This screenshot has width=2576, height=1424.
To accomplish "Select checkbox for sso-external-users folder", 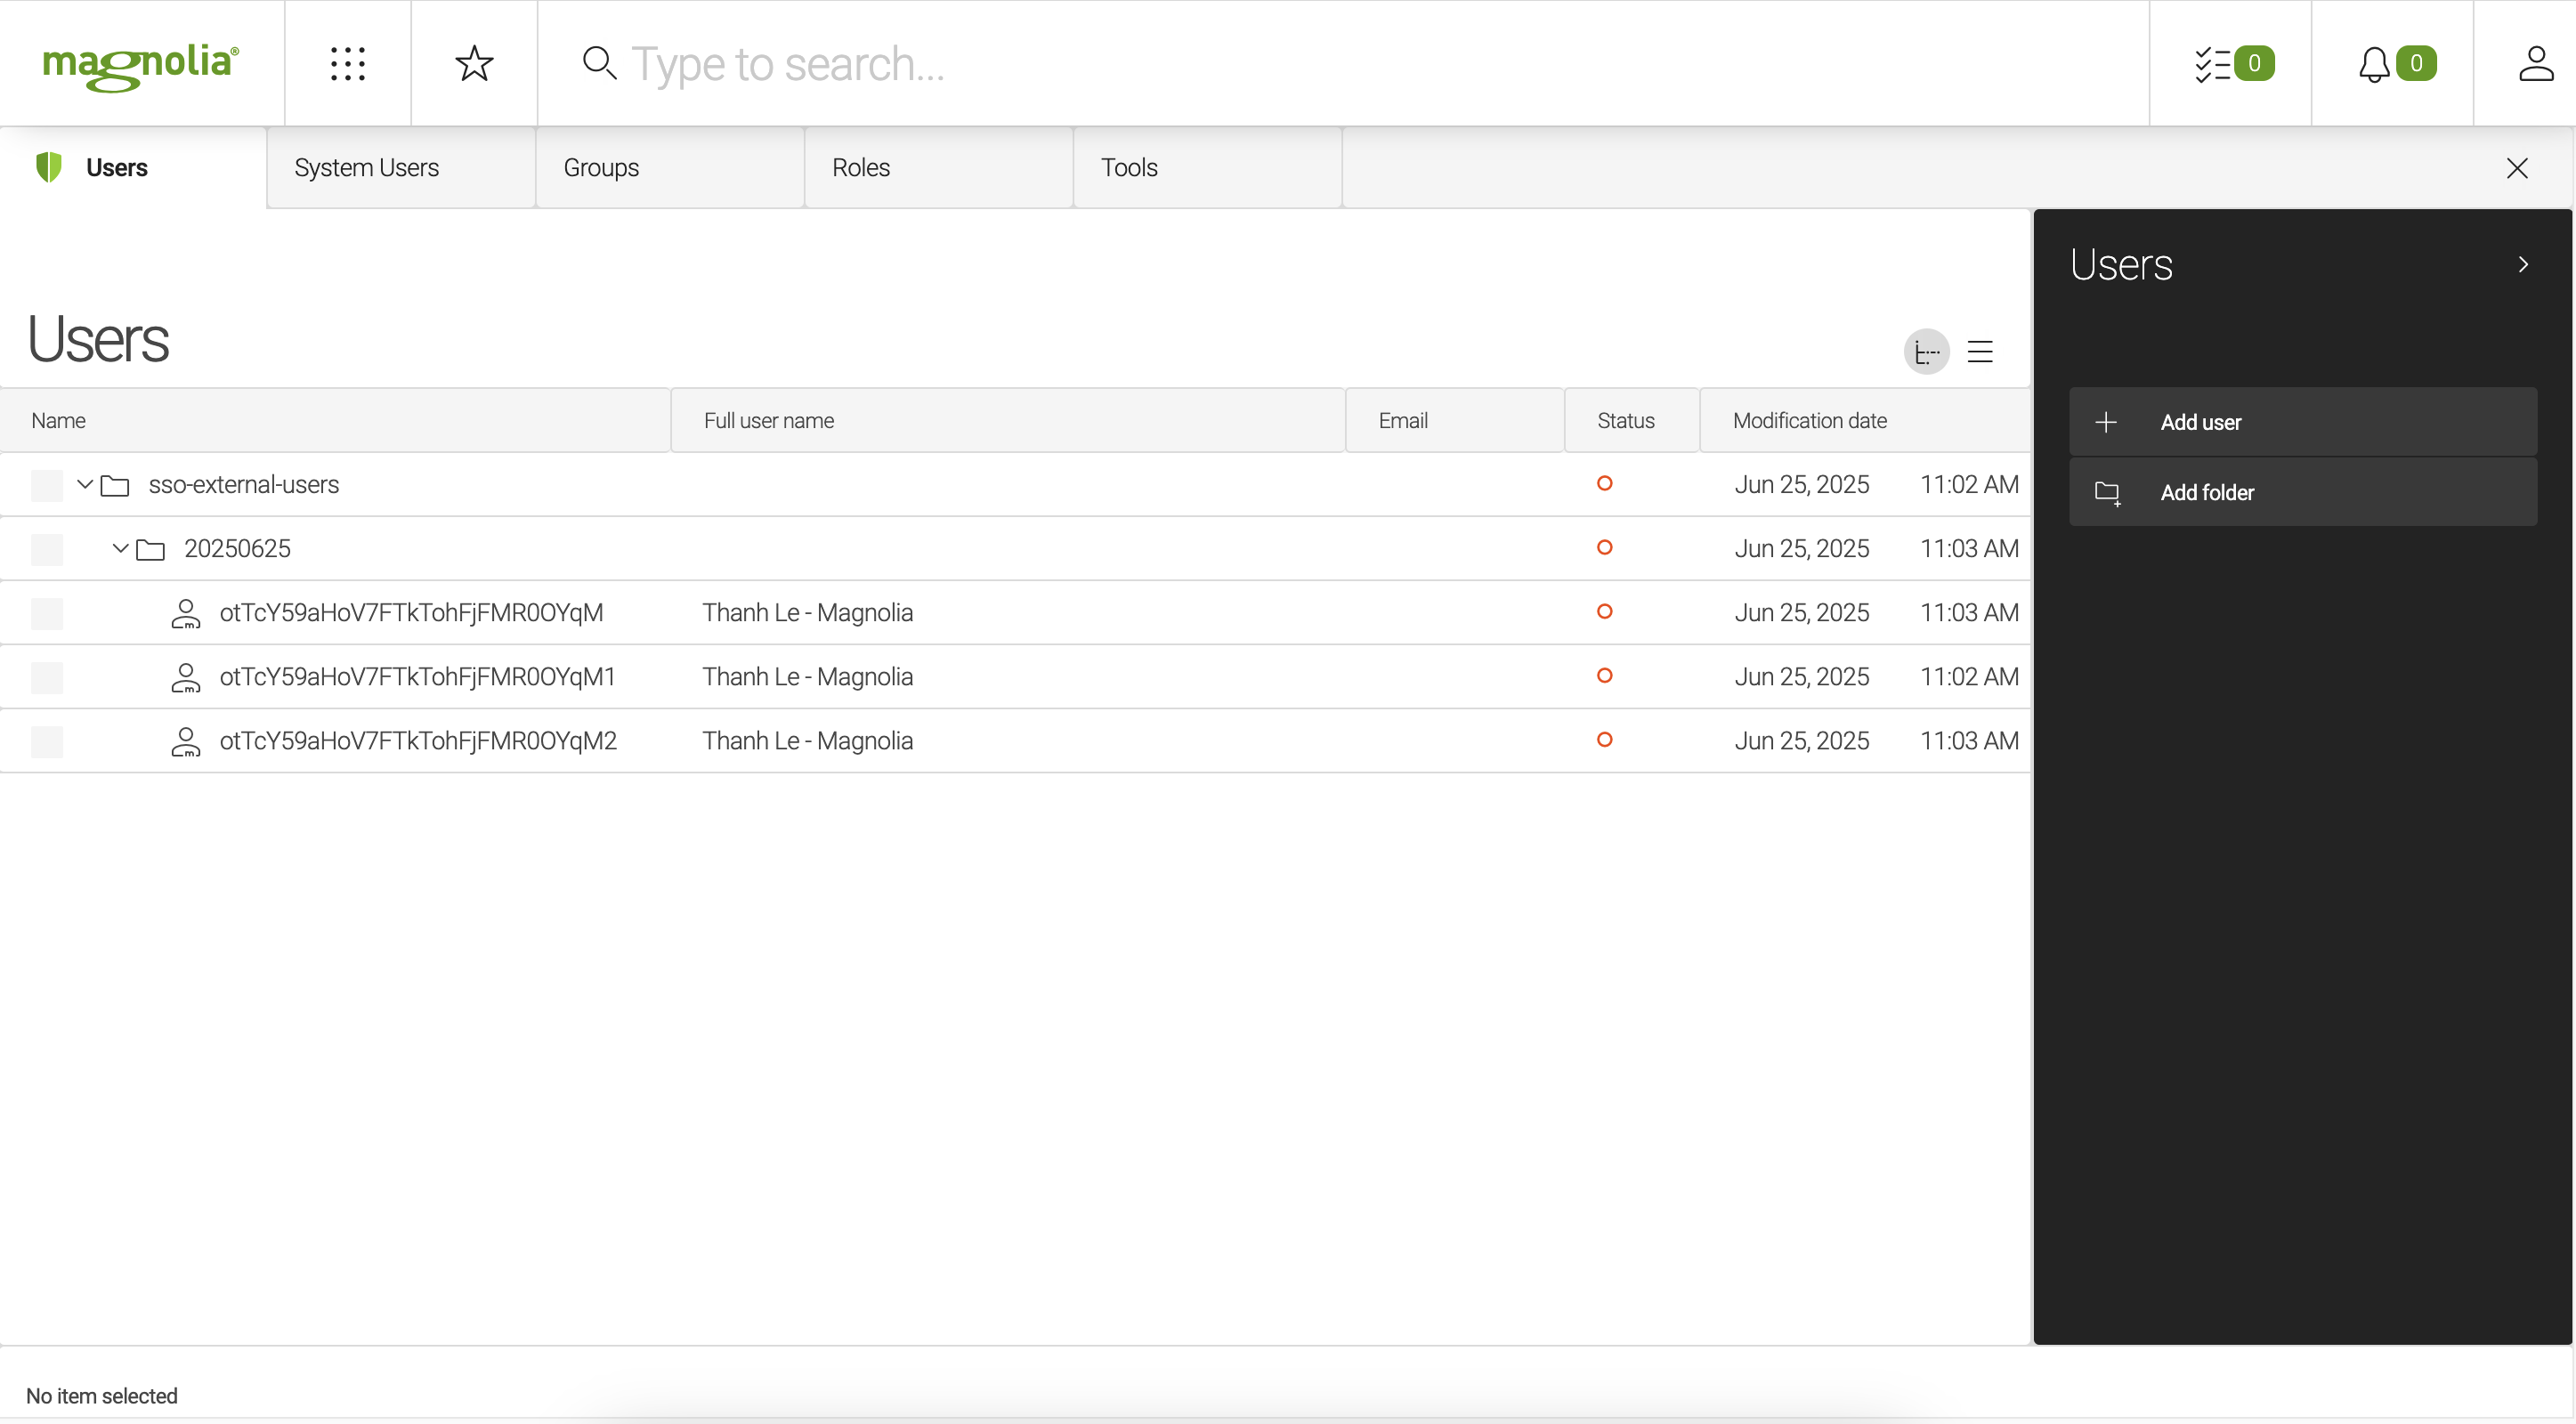I will (46, 485).
